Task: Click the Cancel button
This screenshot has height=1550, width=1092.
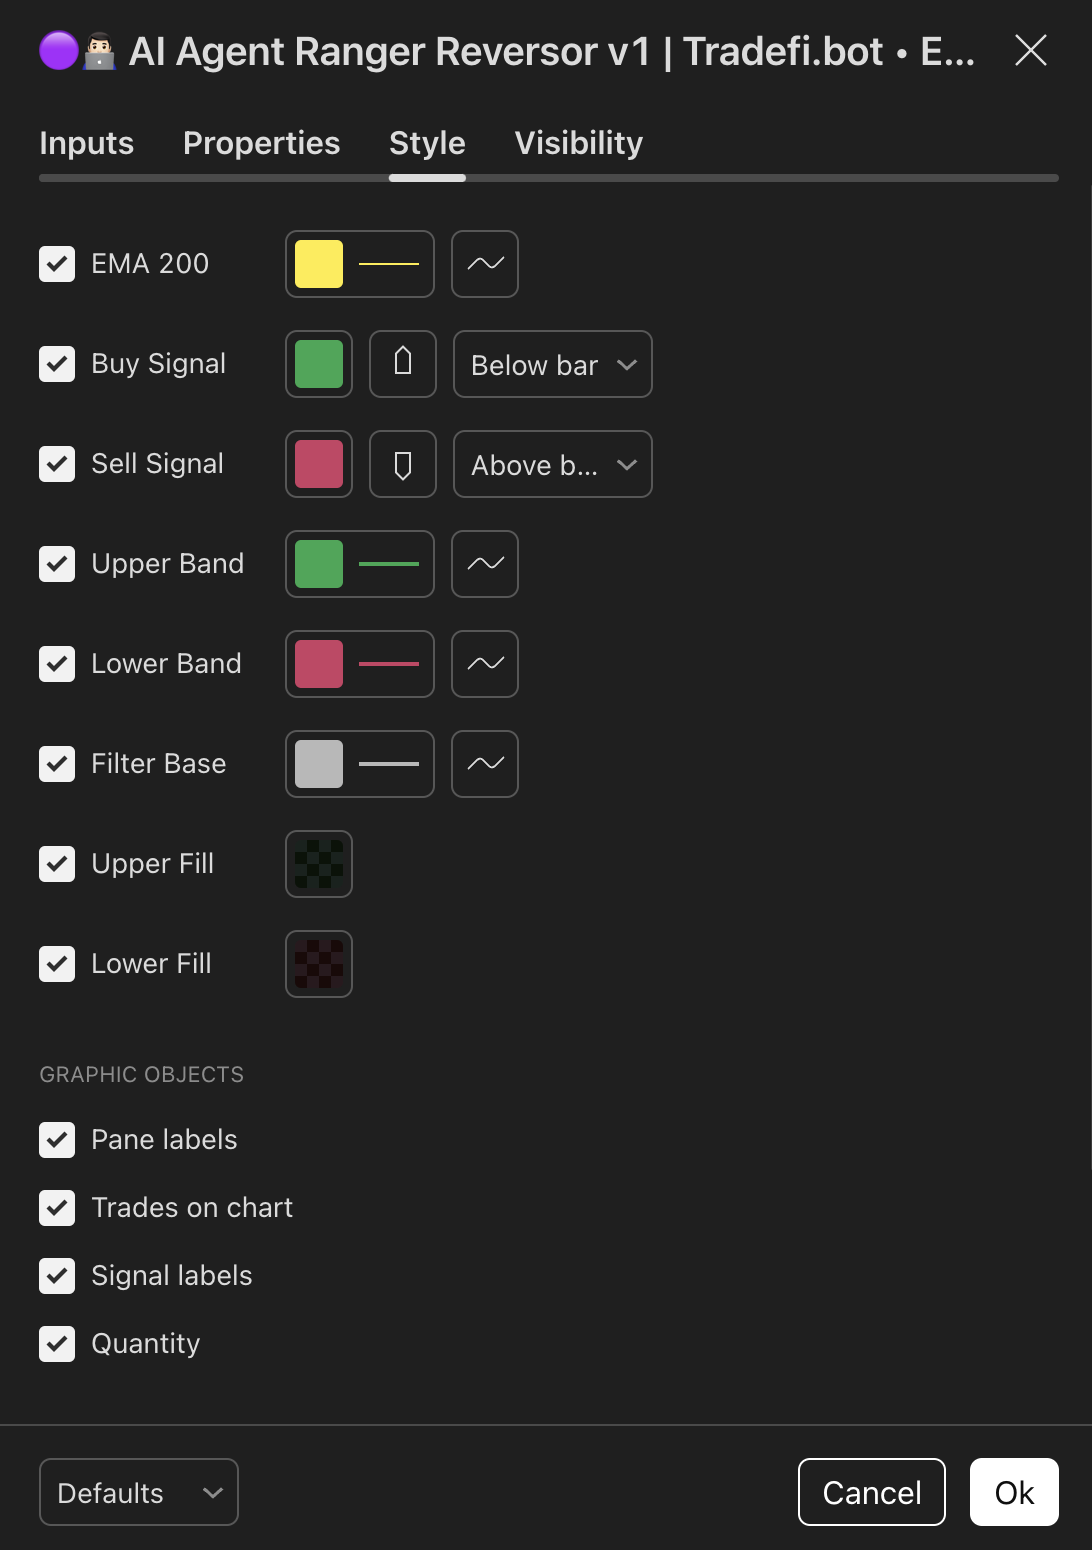Action: coord(872,1492)
